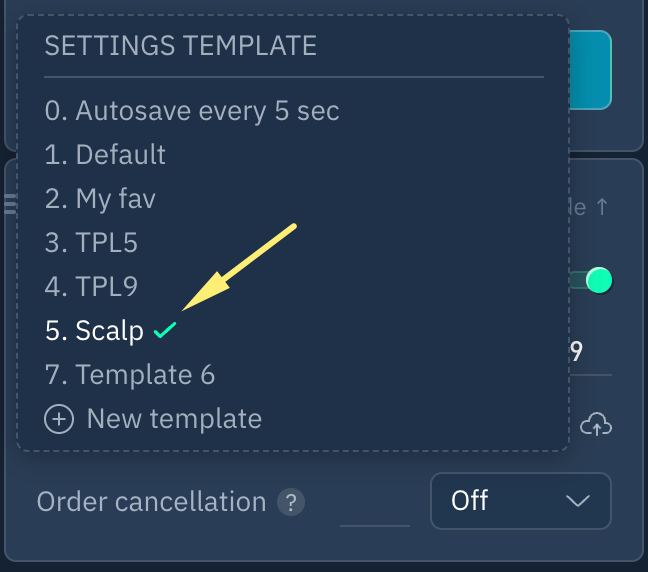Click the cloud upload icon
Screen dimensions: 648x572
point(596,424)
